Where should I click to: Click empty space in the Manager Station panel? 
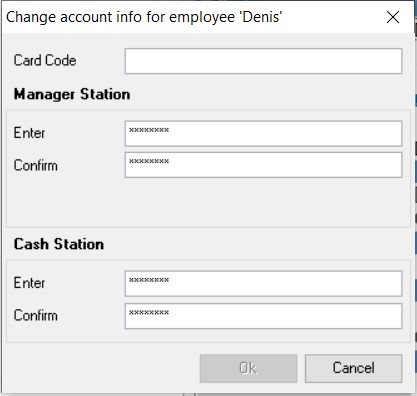(208, 203)
